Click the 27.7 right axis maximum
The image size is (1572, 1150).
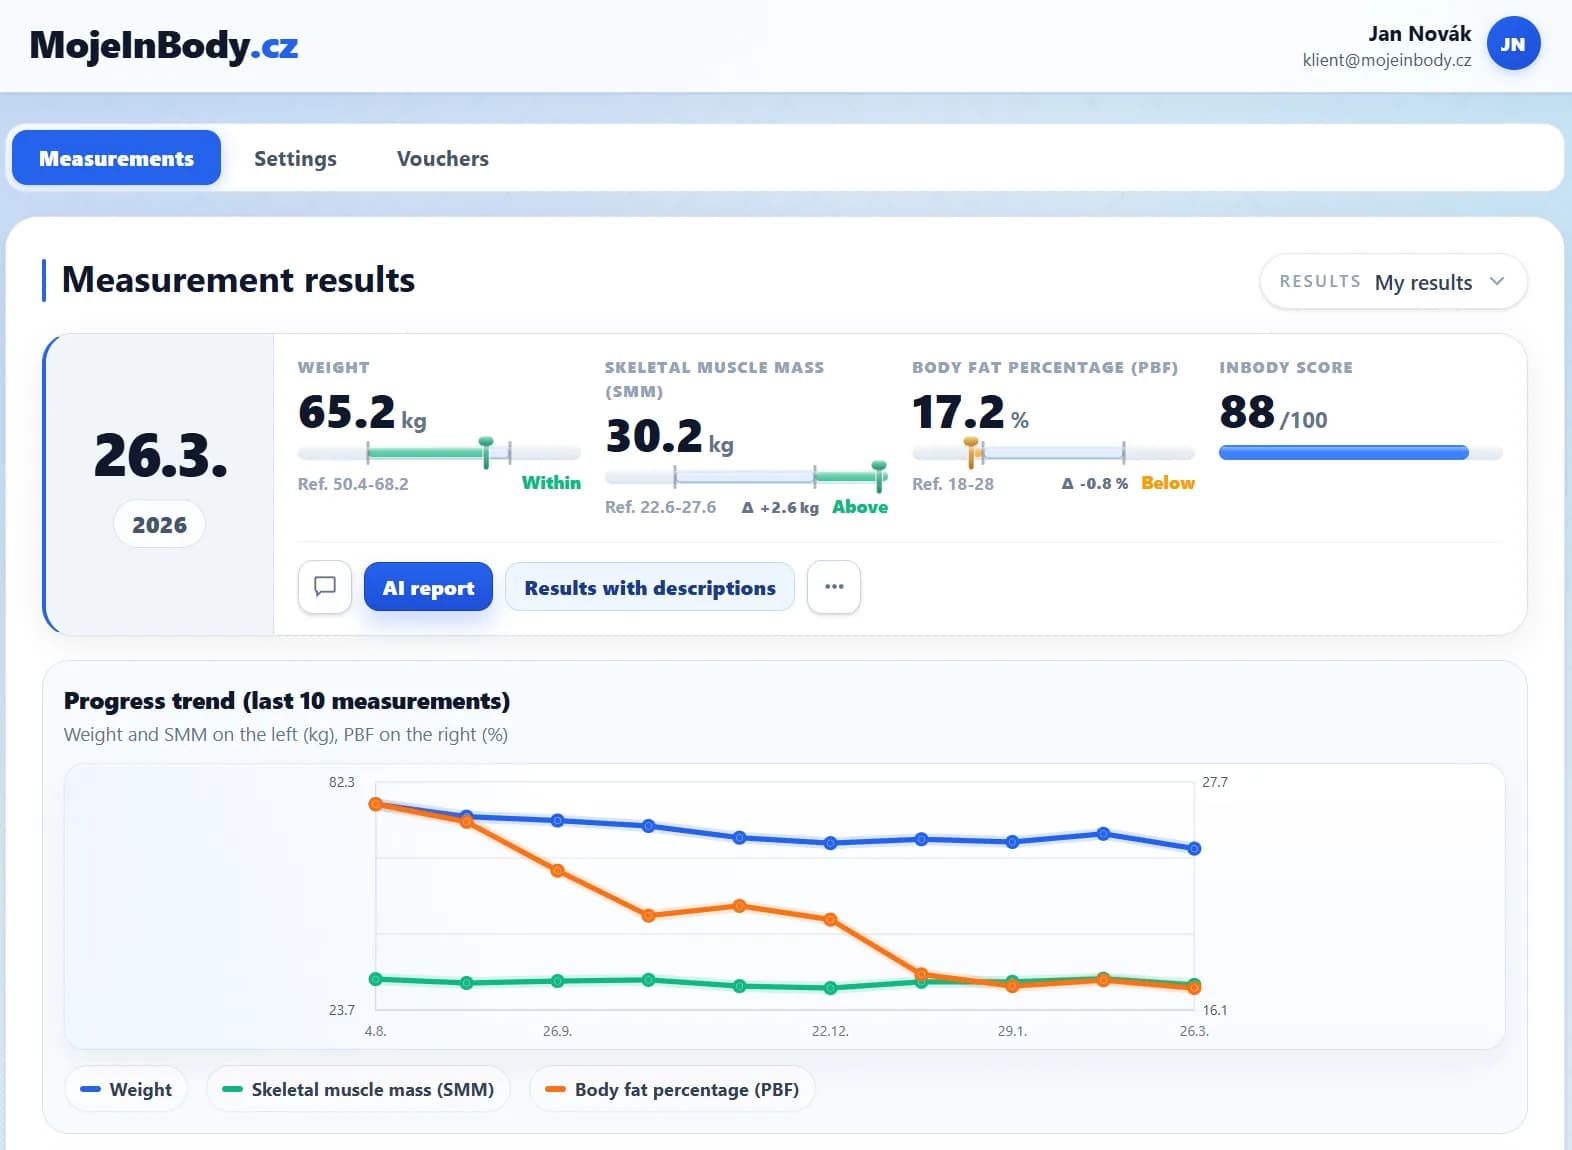pyautogui.click(x=1215, y=782)
